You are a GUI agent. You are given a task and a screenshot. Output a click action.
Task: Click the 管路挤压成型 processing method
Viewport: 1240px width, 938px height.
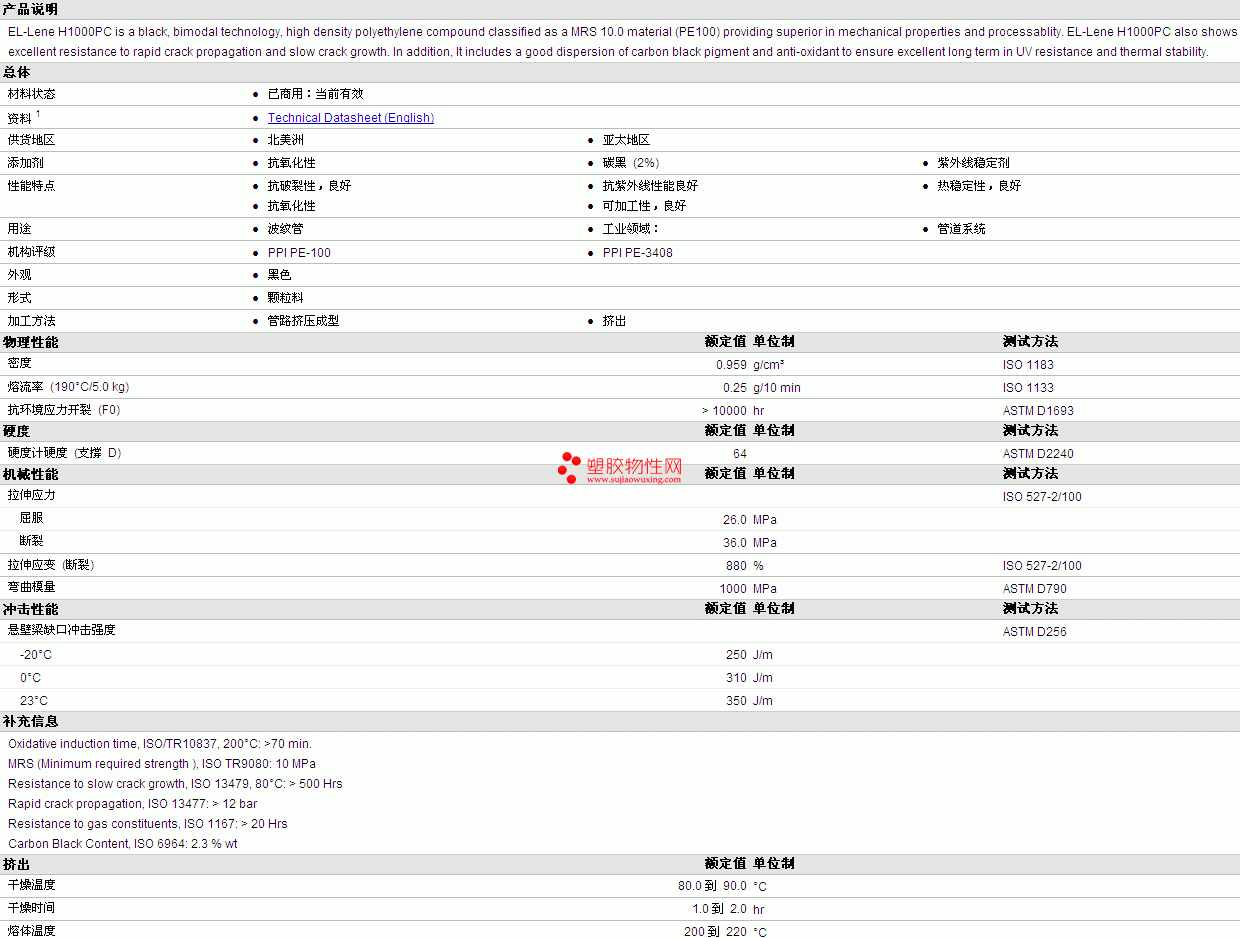point(304,321)
